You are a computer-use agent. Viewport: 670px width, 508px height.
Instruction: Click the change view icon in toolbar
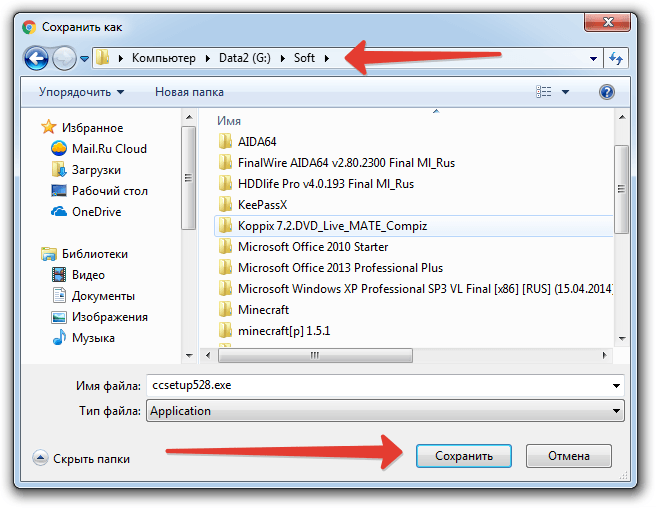544,92
